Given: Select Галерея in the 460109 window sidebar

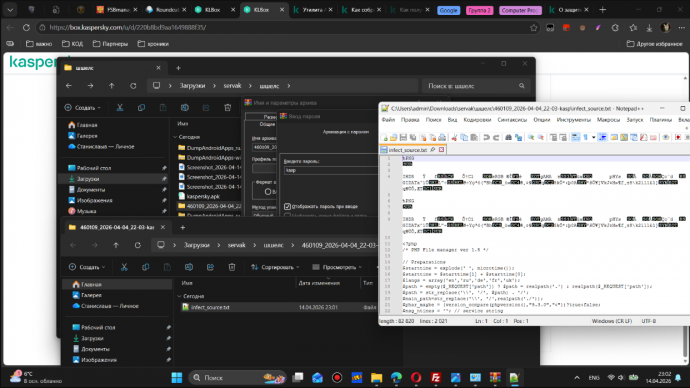Looking at the screenshot, I should click(91, 295).
